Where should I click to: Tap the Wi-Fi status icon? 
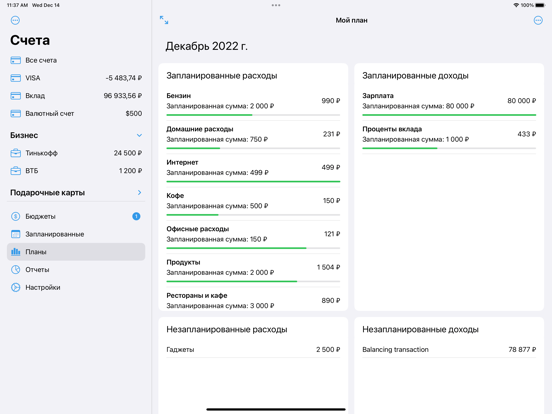click(x=516, y=5)
